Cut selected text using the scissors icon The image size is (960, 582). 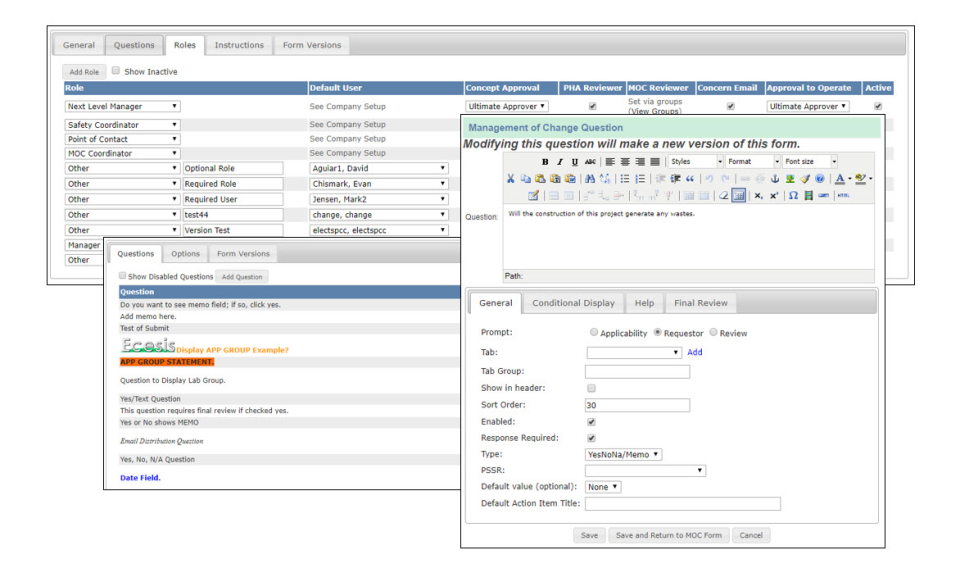click(x=509, y=179)
